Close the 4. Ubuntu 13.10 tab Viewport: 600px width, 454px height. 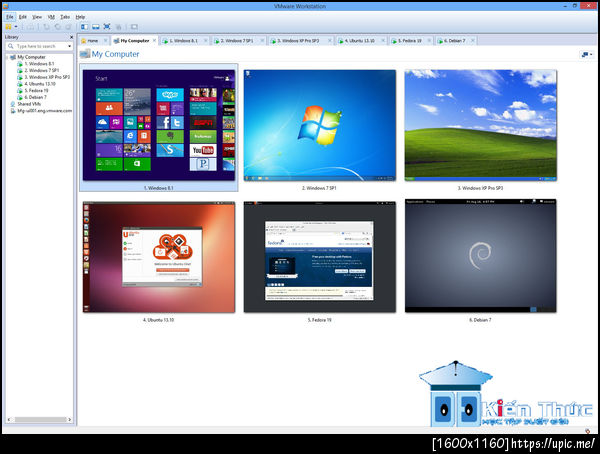(x=383, y=41)
